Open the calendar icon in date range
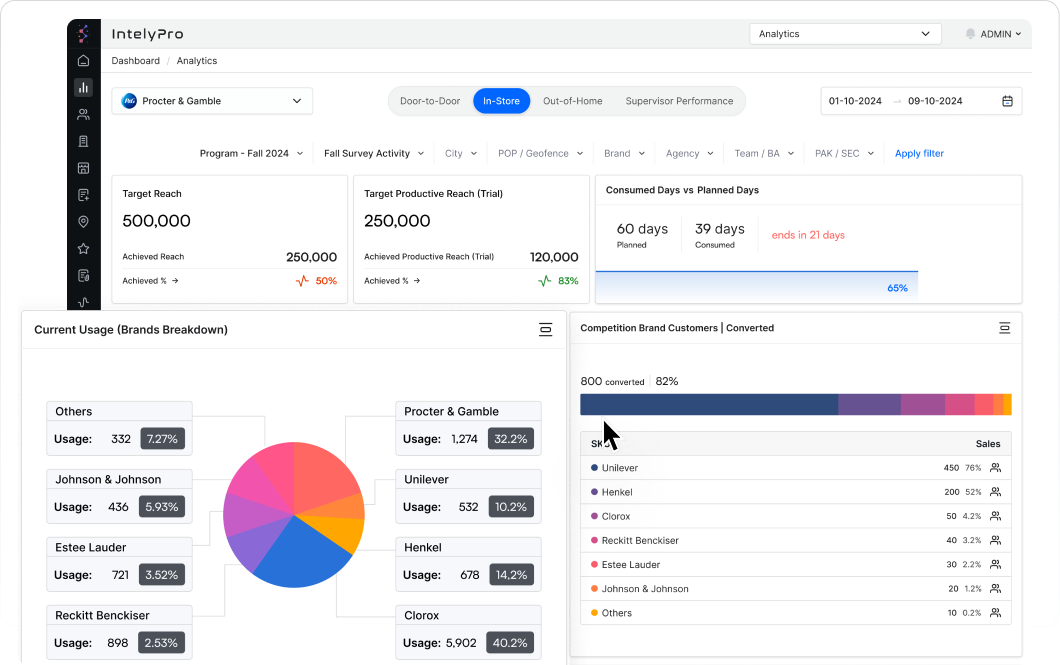Viewport: 1060px width, 665px height. pyautogui.click(x=1007, y=101)
